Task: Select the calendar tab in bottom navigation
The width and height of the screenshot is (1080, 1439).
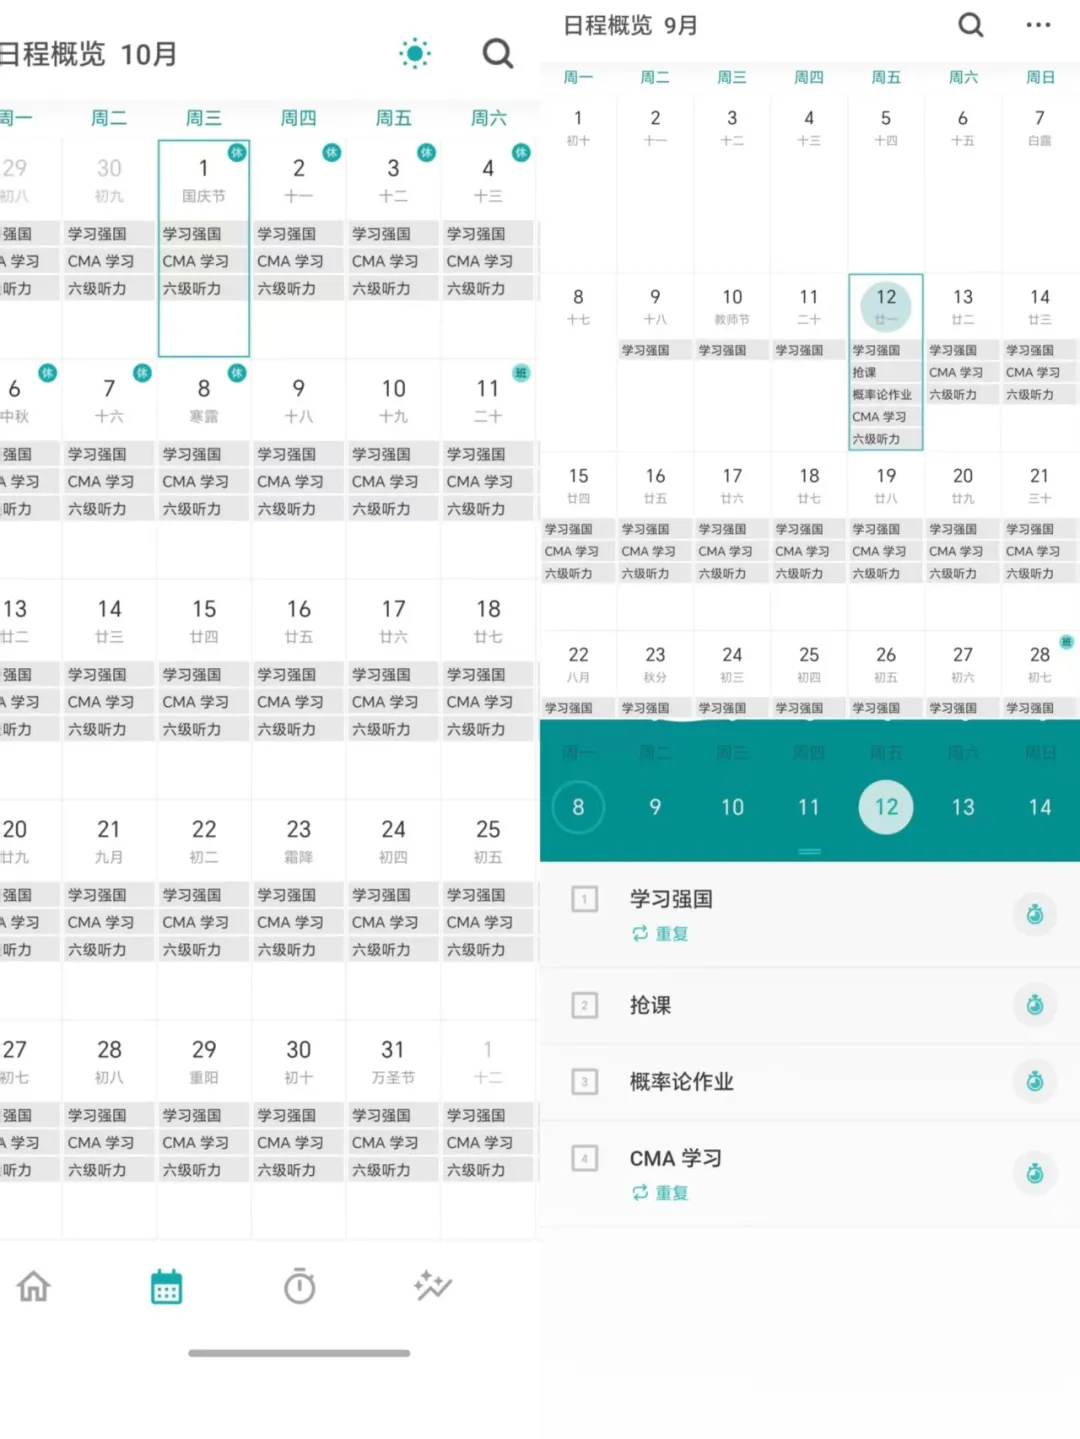Action: coord(166,1286)
